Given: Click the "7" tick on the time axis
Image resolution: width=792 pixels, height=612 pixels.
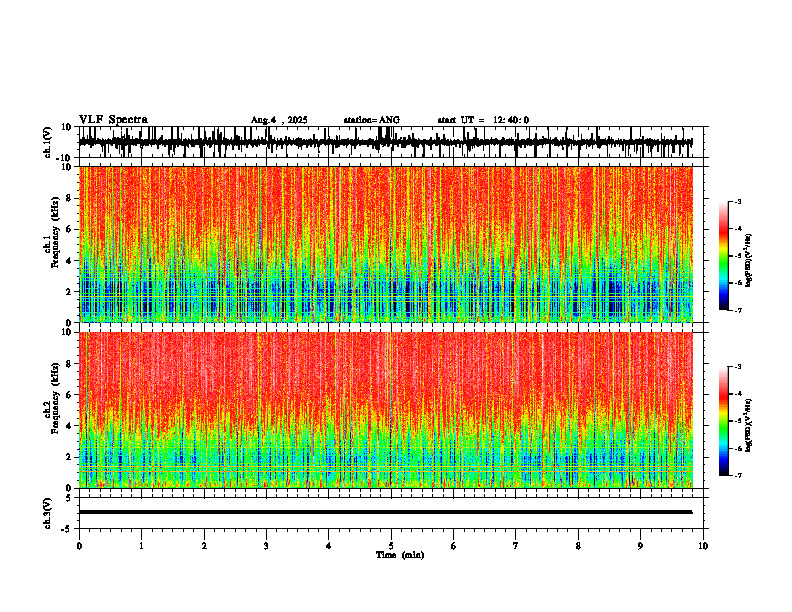Looking at the screenshot, I should (516, 546).
